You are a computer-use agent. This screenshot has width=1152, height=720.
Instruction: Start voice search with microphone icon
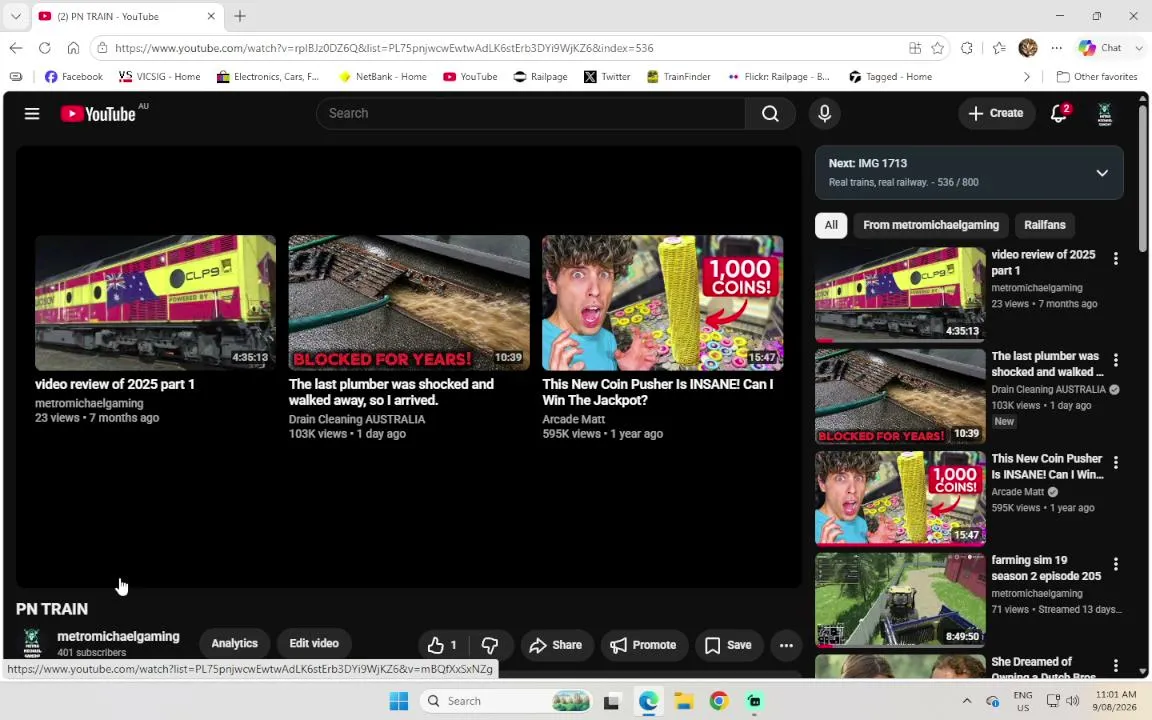[824, 113]
